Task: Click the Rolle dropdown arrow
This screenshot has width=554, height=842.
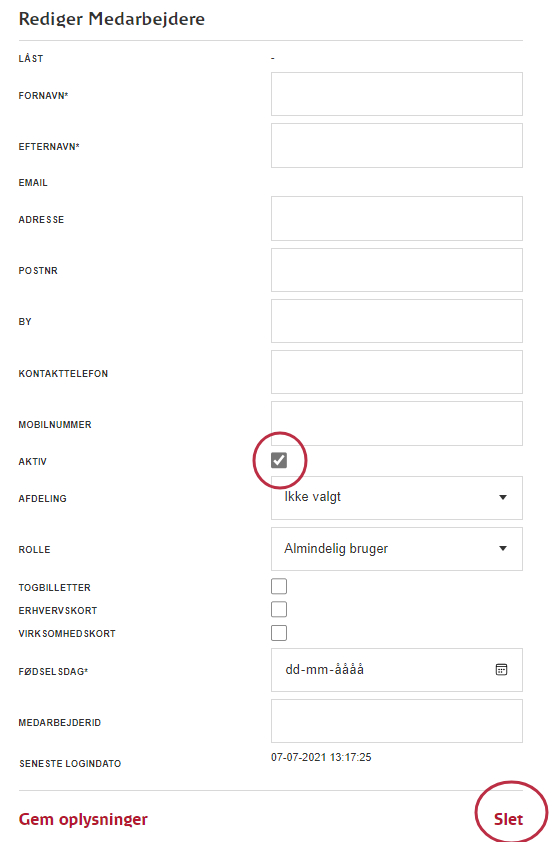Action: click(x=503, y=548)
